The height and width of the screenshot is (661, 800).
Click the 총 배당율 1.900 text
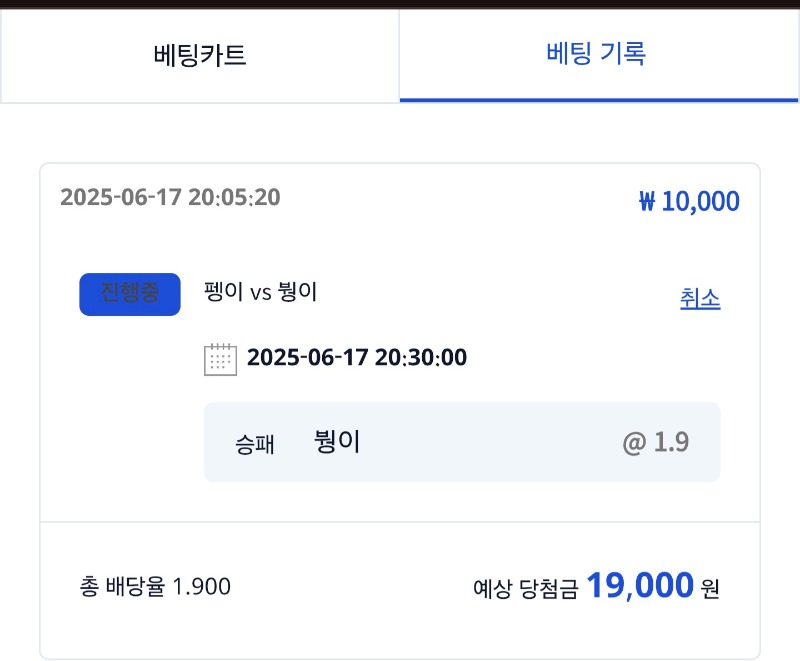pos(155,587)
